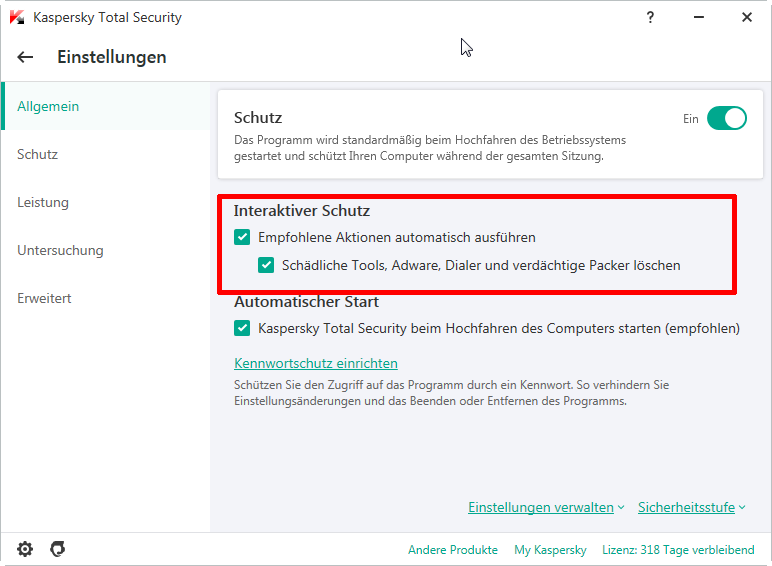This screenshot has width=772, height=566.
Task: Click the description starting Das Programm wird standardmäßig
Action: (x=430, y=148)
